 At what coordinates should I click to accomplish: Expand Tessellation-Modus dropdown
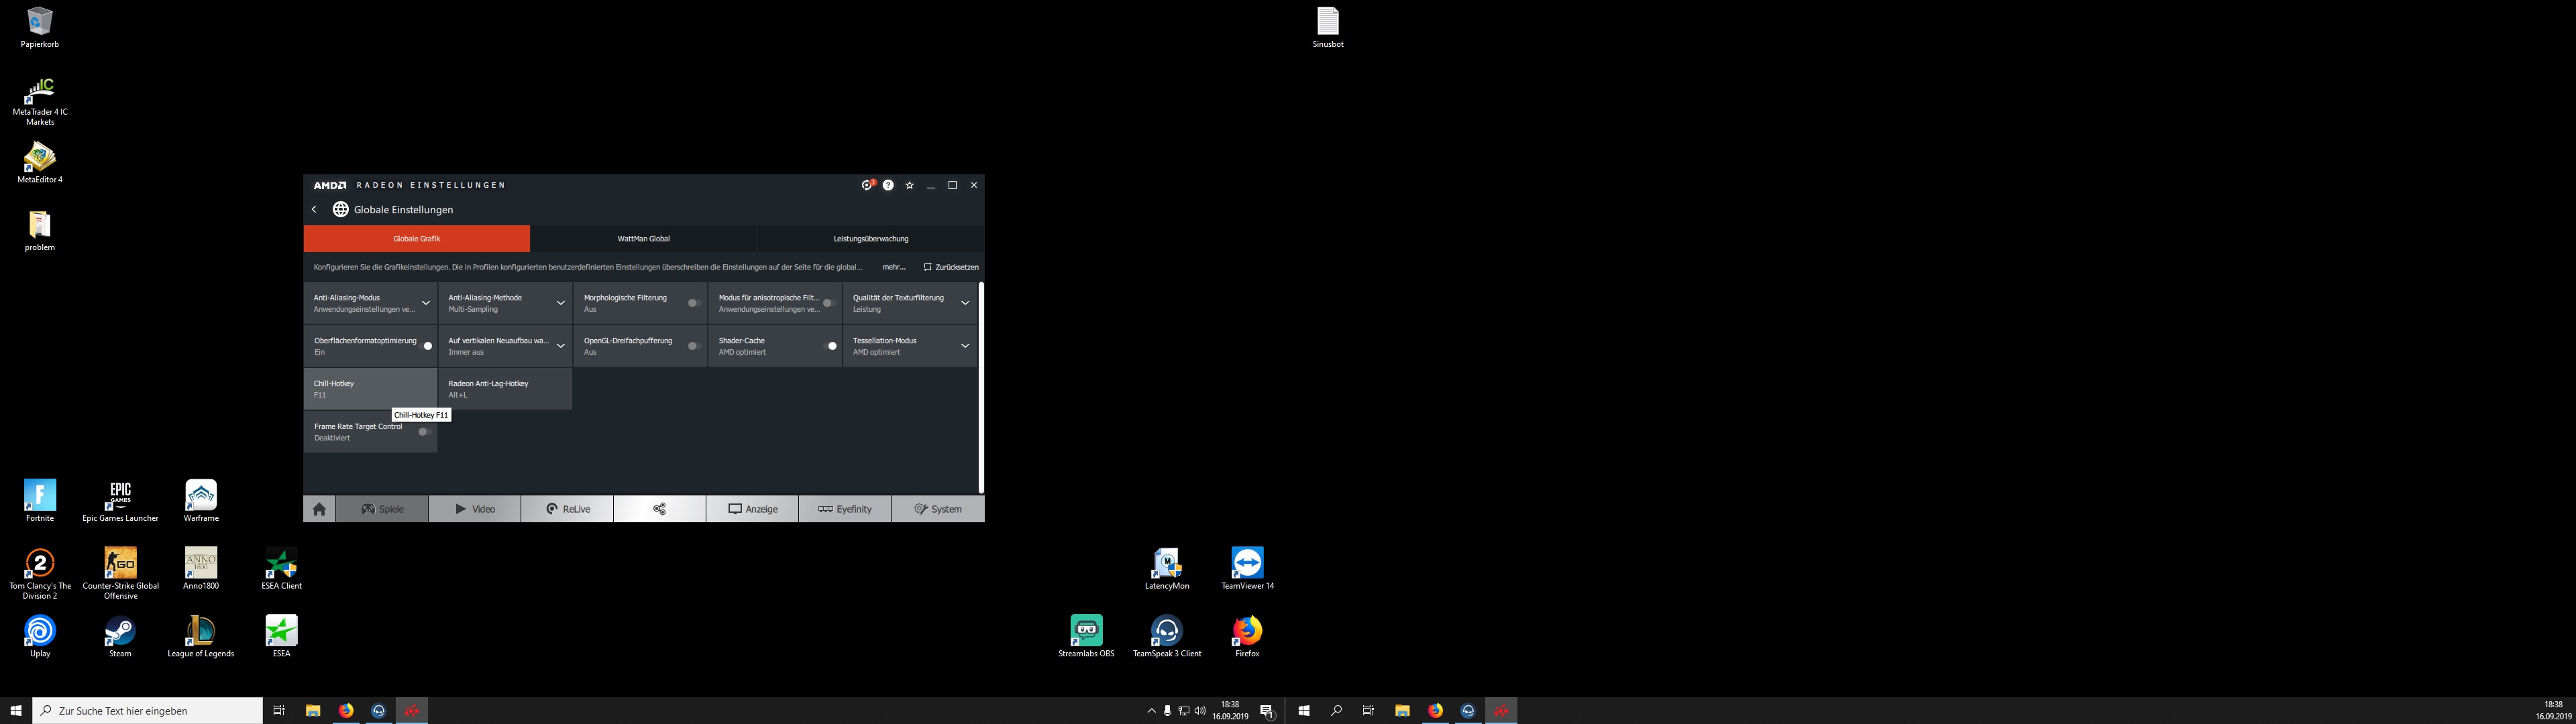coord(964,346)
